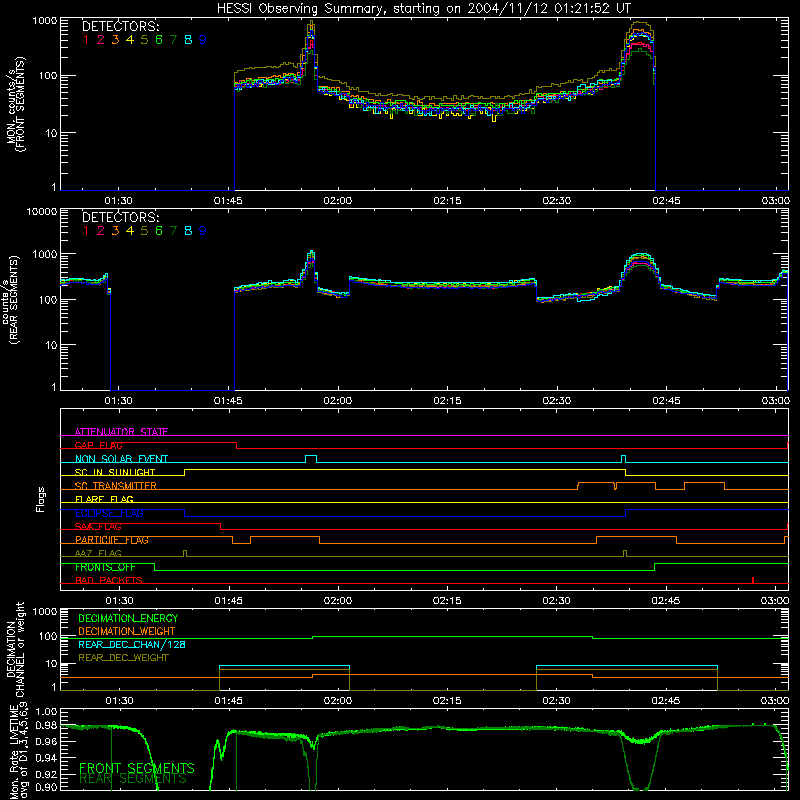This screenshot has width=800, height=800.
Task: Click the 'Flags' vertical axis title
Action: pos(40,499)
